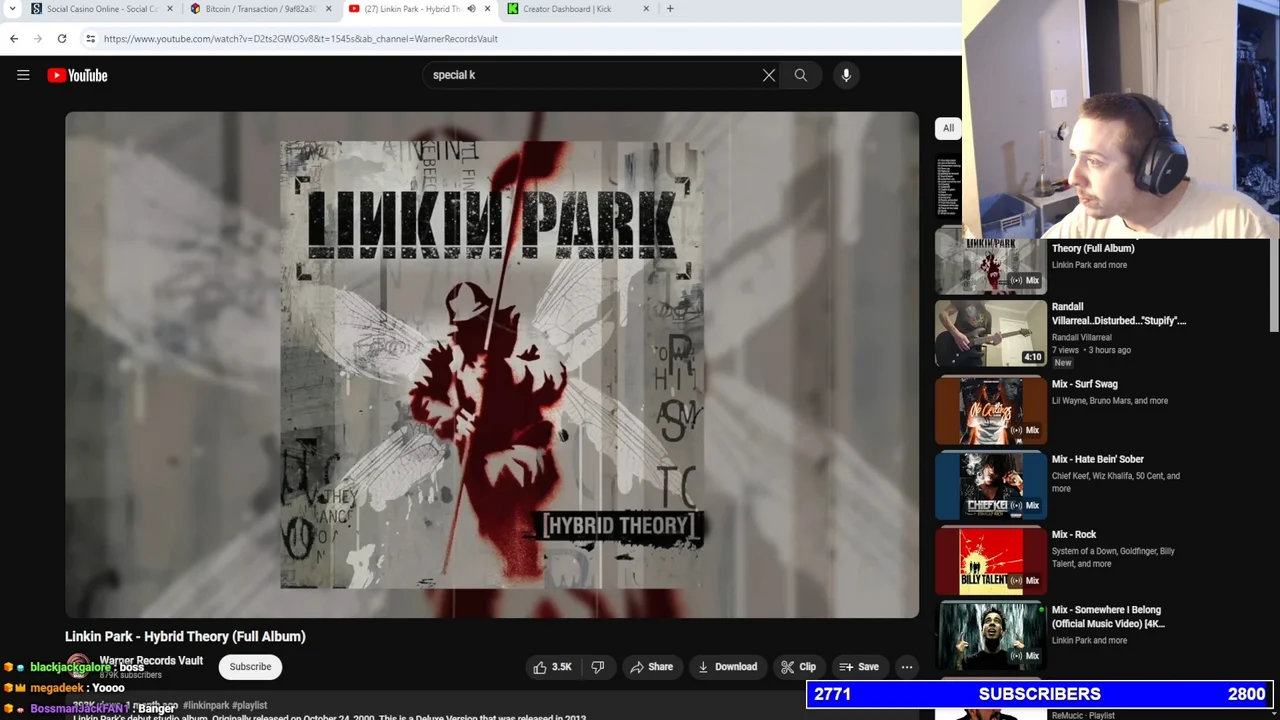Image resolution: width=1280 pixels, height=720 pixels.
Task: Click the Warner Records Vault channel avatar
Action: (79, 667)
